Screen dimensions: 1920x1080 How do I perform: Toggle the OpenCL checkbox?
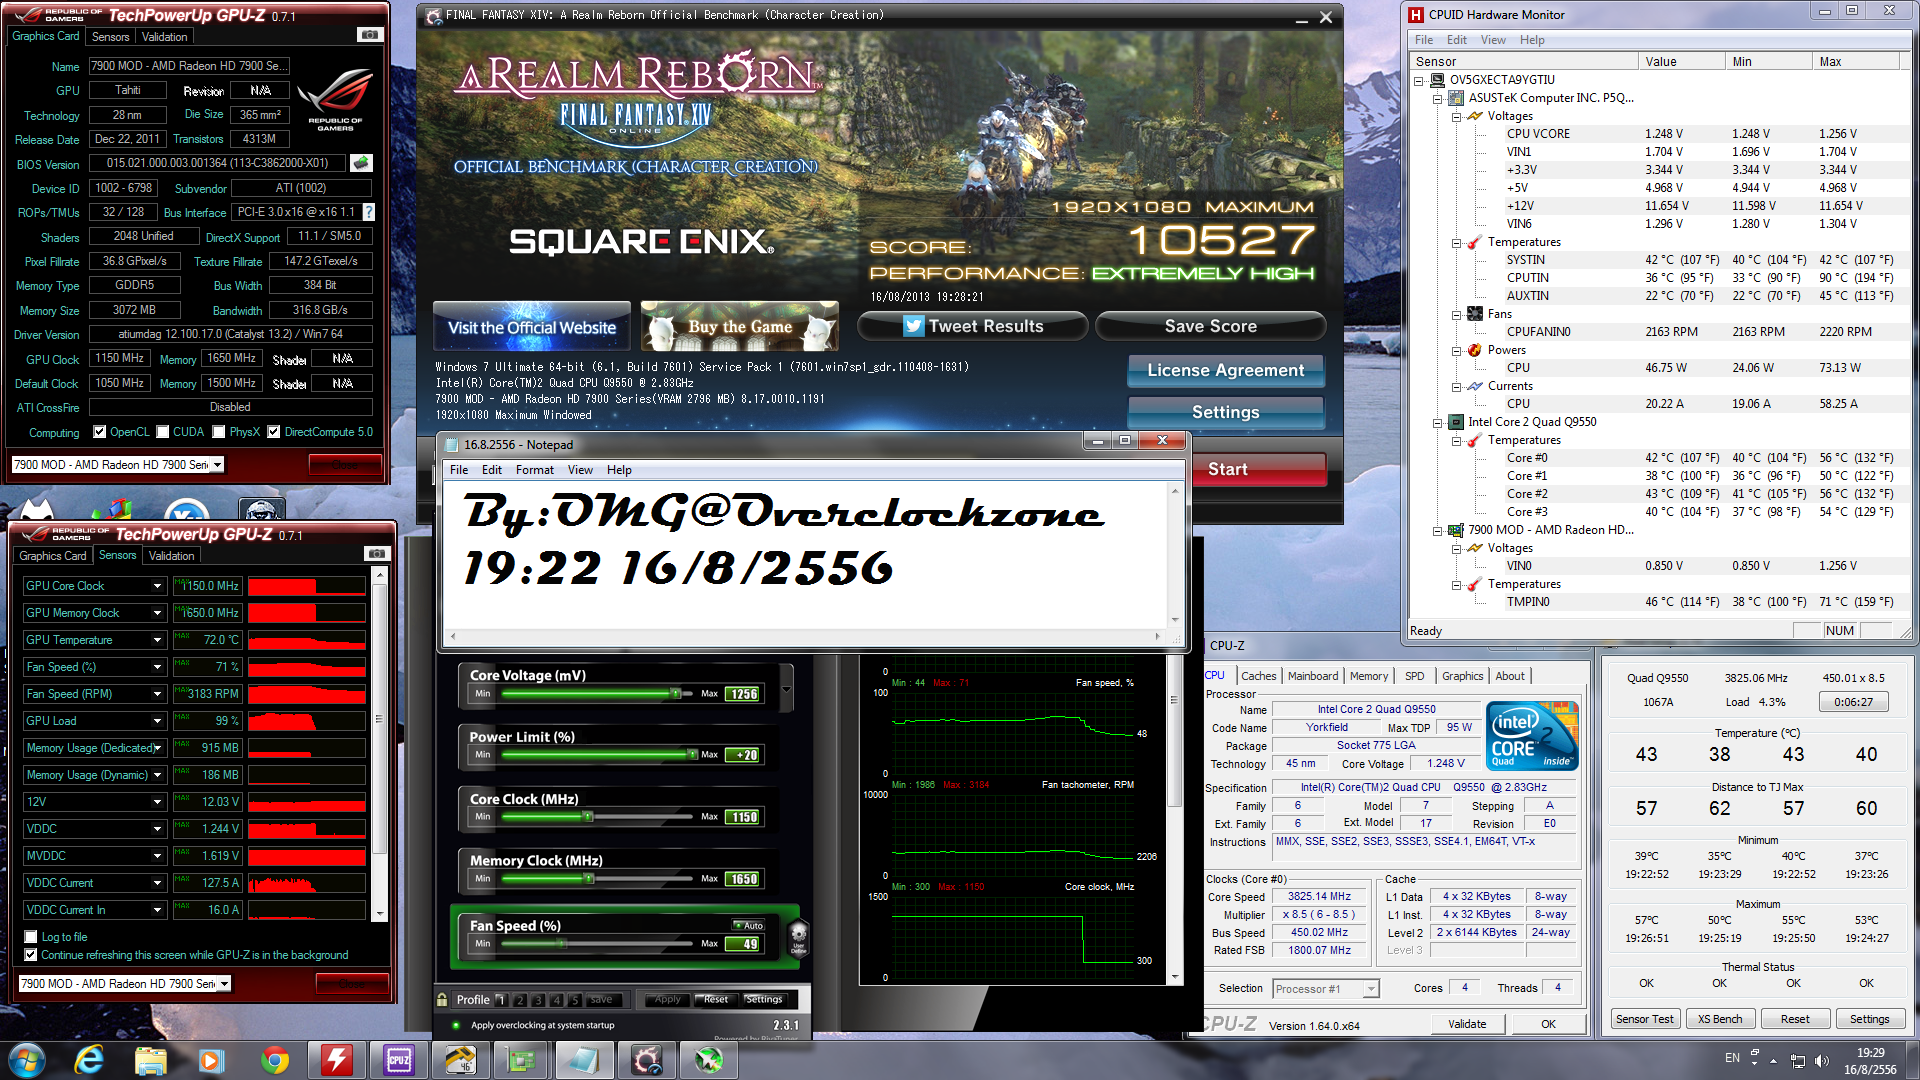100,432
